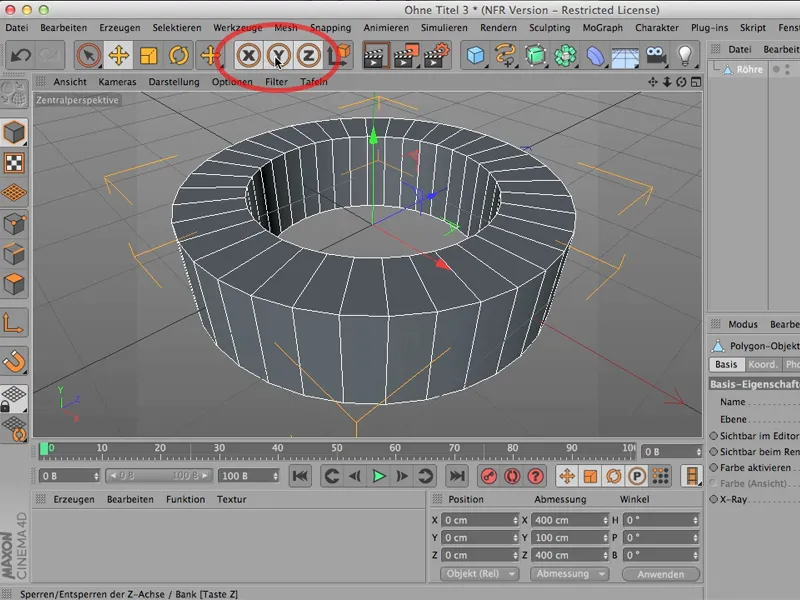Switch to the Koord. tab in attributes

(x=764, y=364)
